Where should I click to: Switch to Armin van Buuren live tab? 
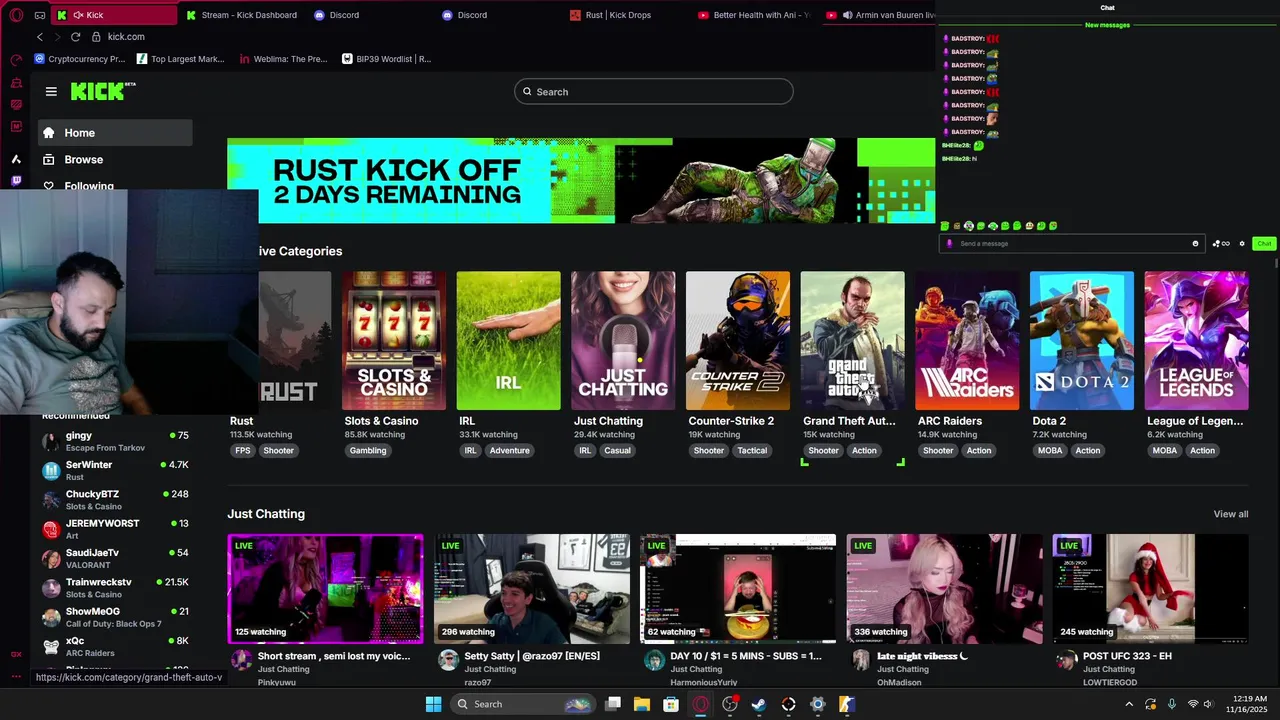tap(880, 15)
